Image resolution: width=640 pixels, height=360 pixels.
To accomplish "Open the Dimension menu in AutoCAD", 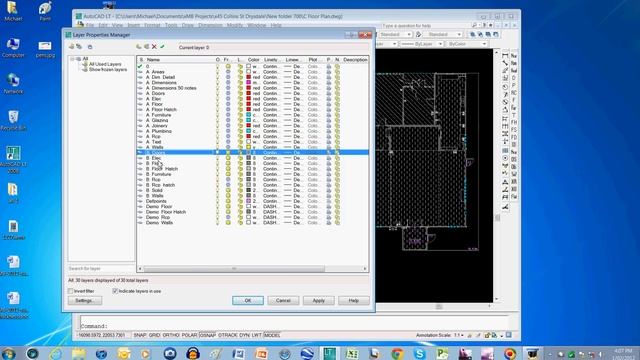I will (x=210, y=25).
